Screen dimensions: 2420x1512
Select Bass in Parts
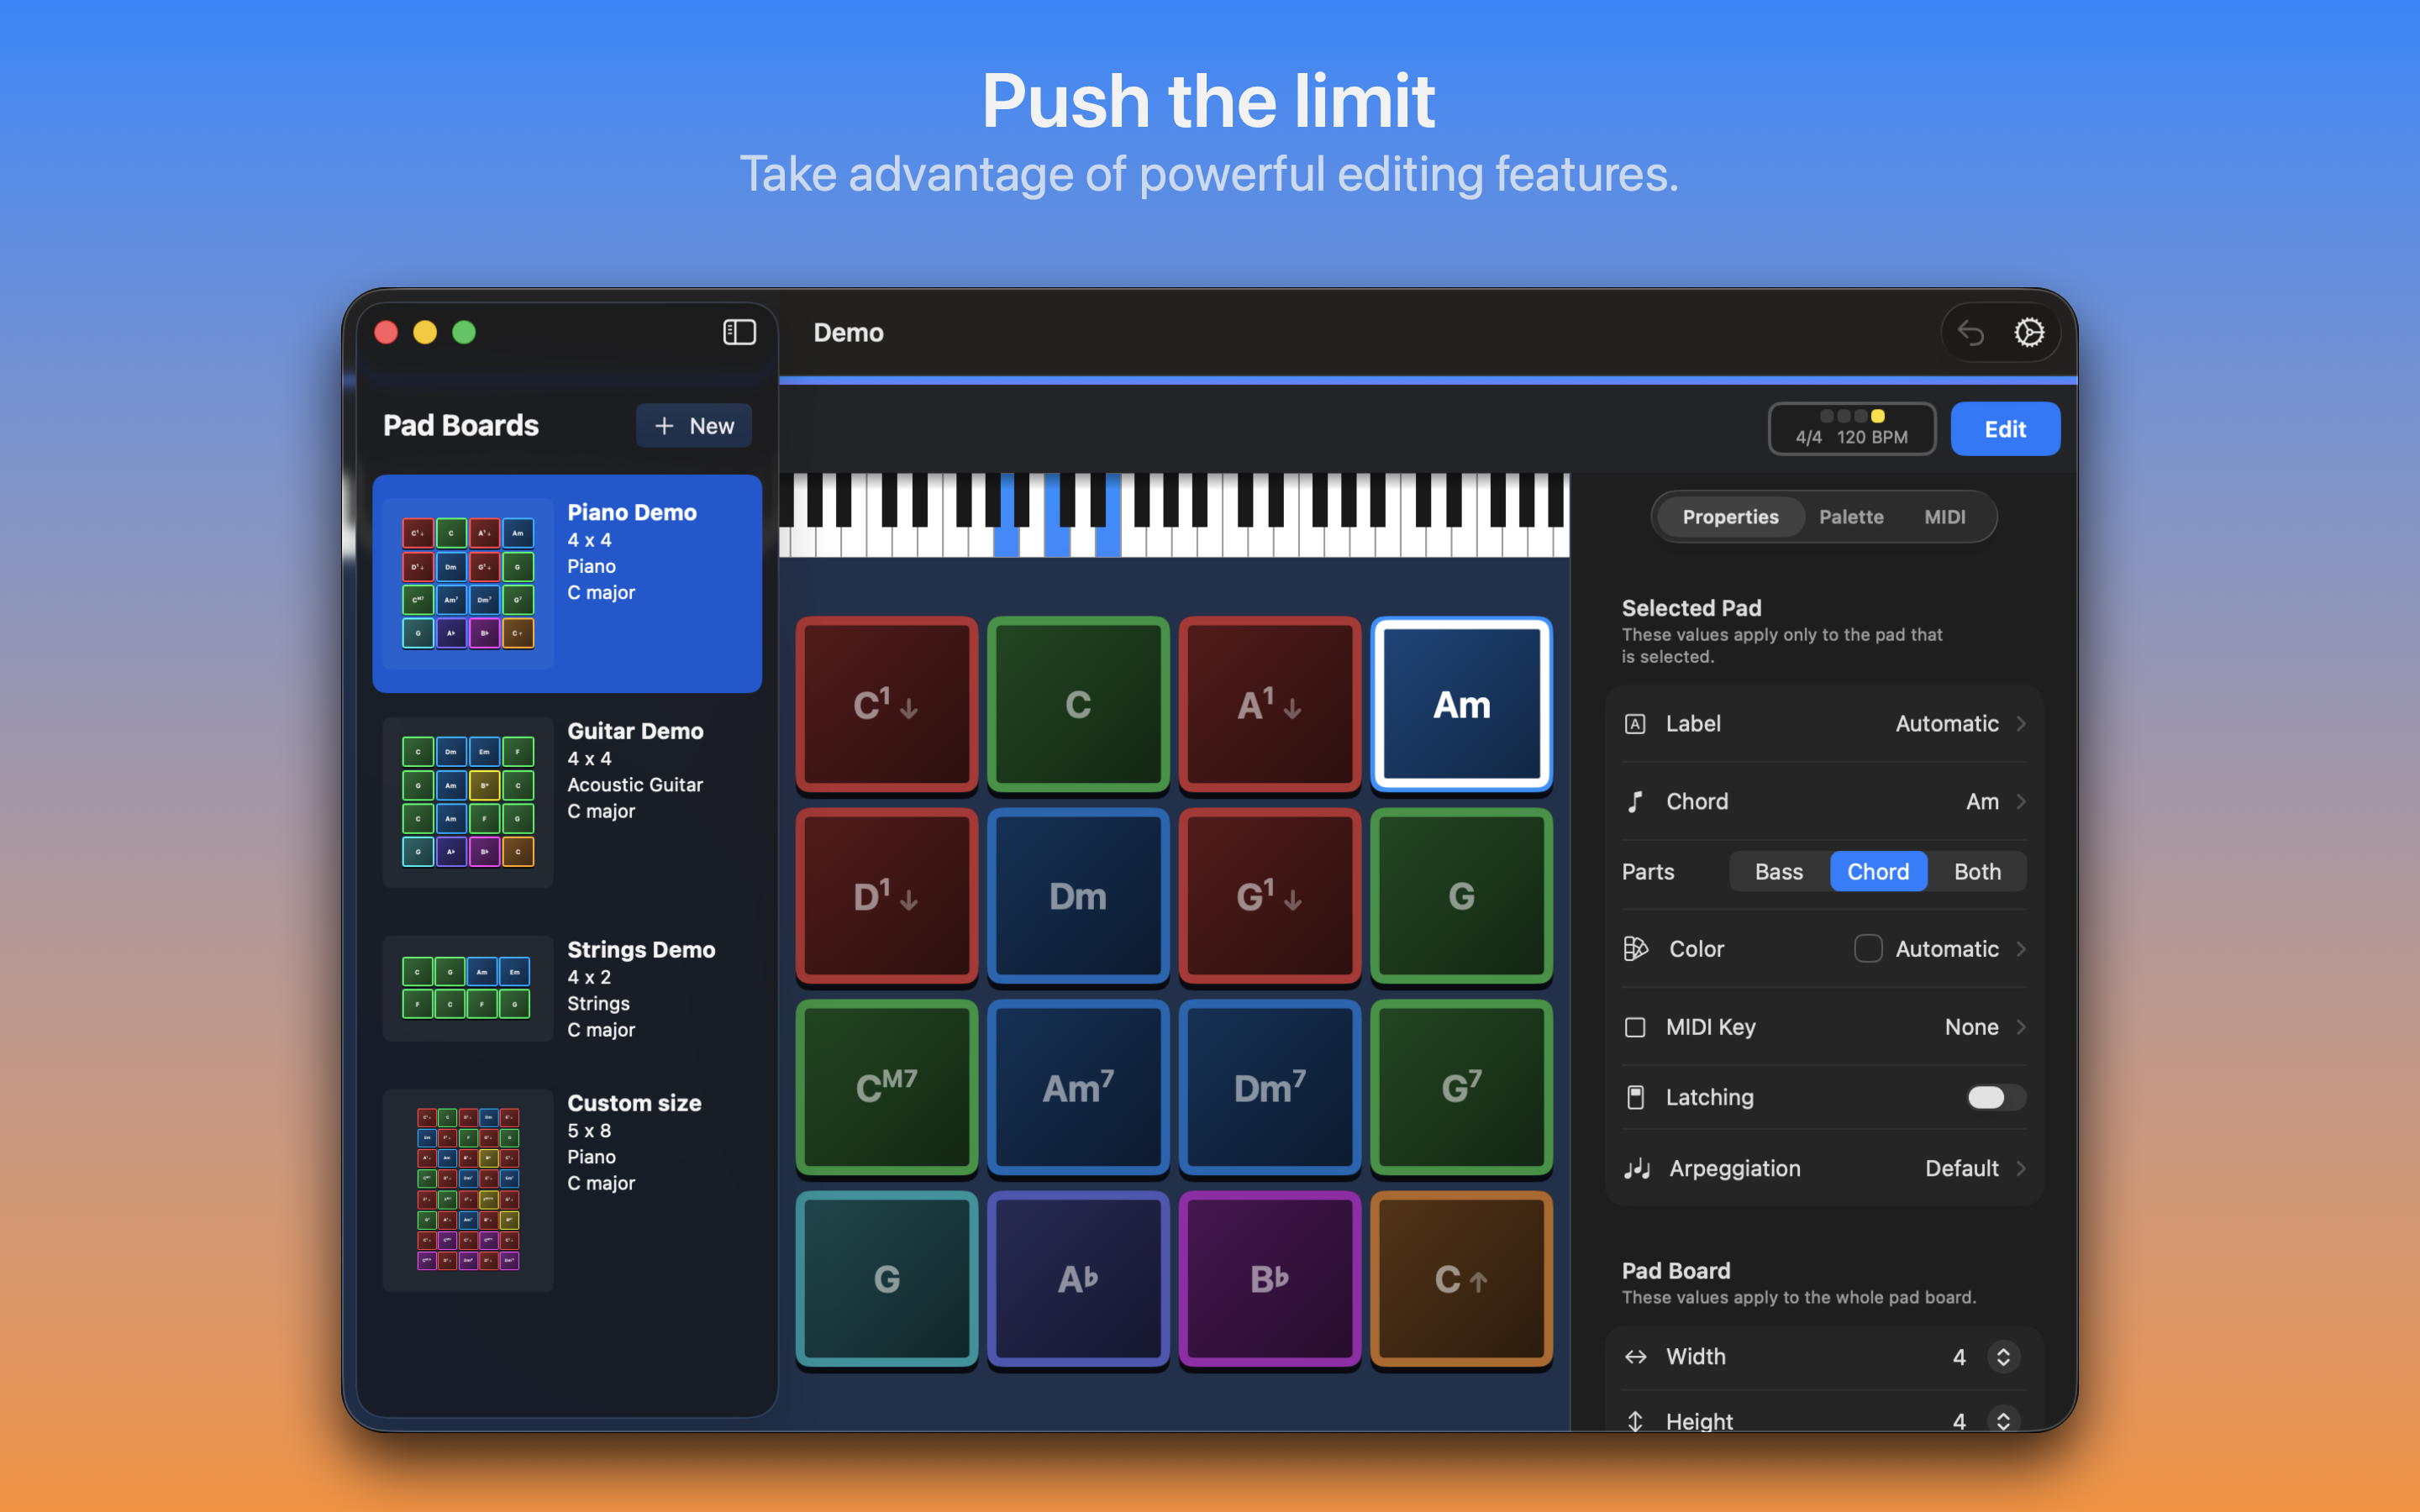tap(1779, 872)
